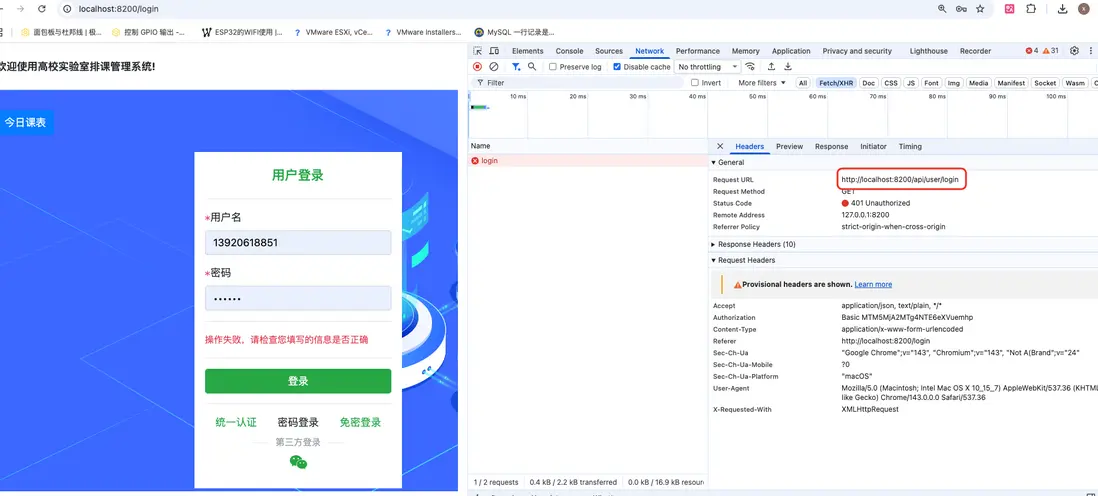The height and width of the screenshot is (496, 1098).
Task: Open the Lighthouse panel
Action: coord(929,51)
